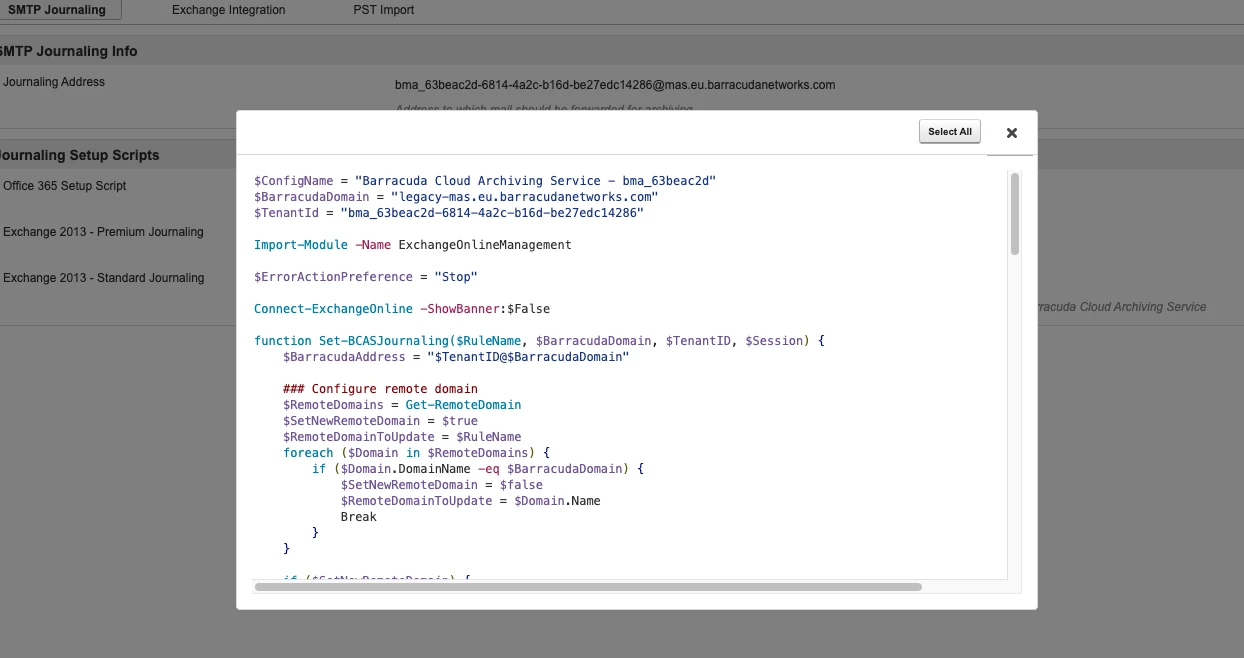Click the $SetNewRemoteDomain = $true line
The height and width of the screenshot is (658, 1244).
(380, 421)
